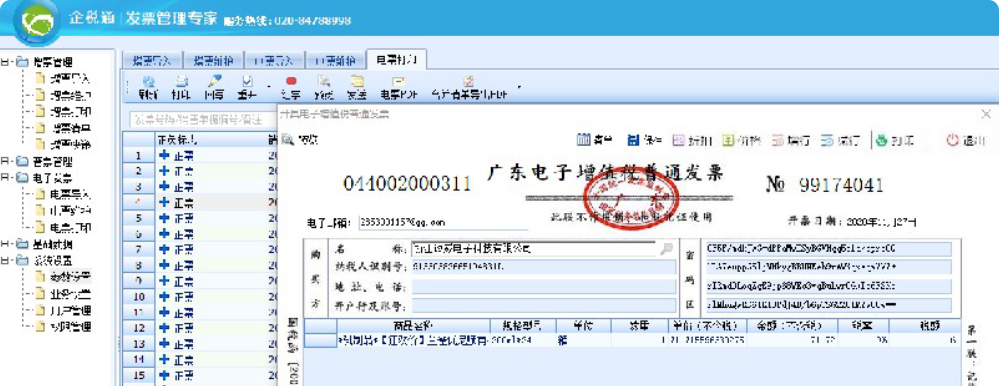999x386 pixels.
Task: Click the red power 退出 exit button
Action: click(x=966, y=139)
